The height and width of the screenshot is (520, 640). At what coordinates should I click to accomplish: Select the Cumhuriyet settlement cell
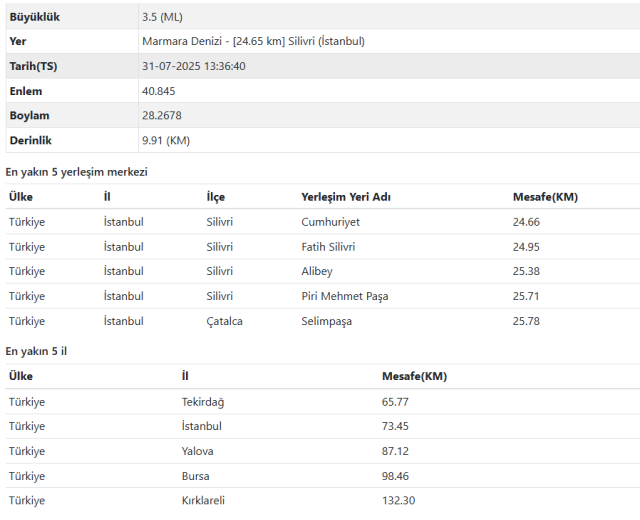pyautogui.click(x=330, y=222)
